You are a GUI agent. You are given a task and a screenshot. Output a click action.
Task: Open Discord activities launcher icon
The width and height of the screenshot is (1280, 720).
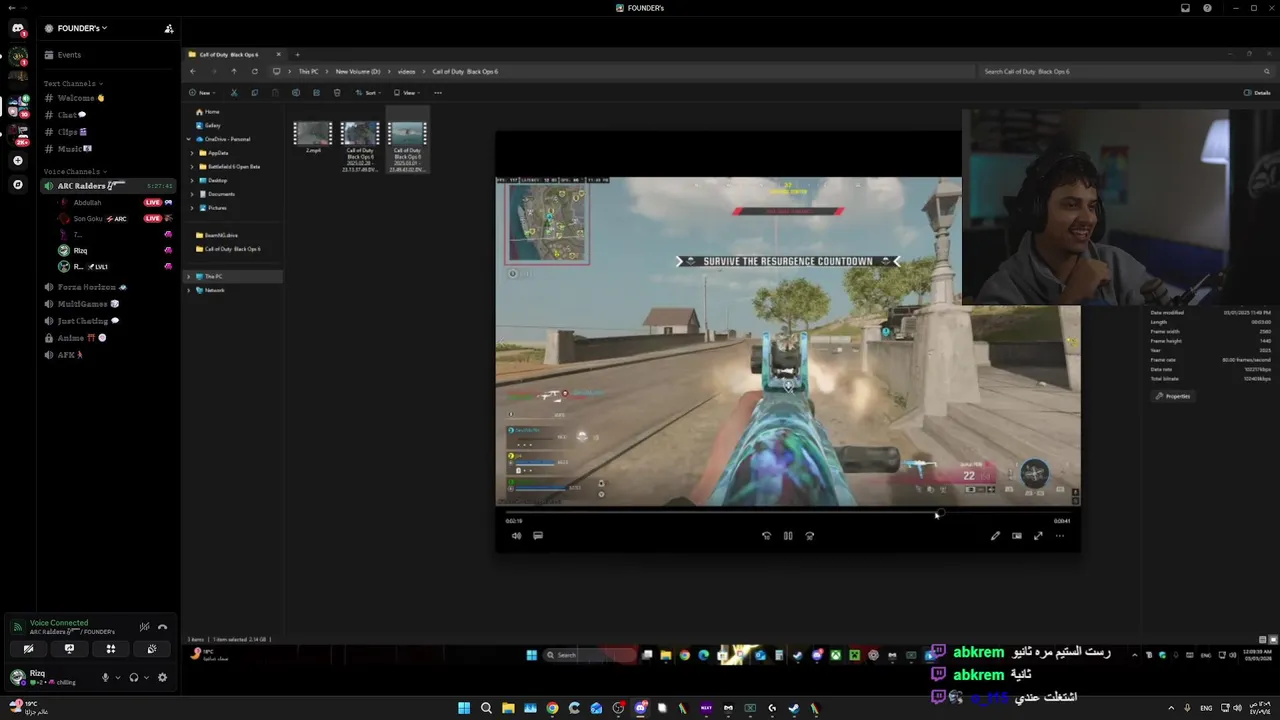(x=111, y=648)
